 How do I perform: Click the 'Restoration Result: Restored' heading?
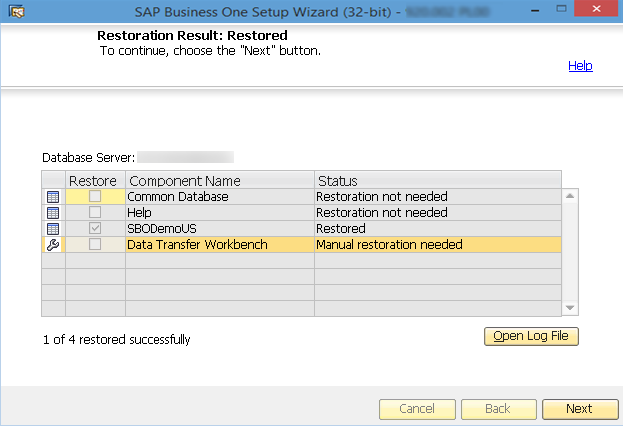click(x=192, y=35)
